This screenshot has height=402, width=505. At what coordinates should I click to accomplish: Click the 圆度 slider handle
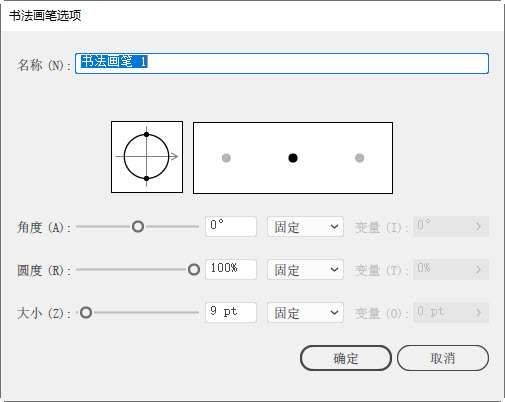click(x=194, y=269)
